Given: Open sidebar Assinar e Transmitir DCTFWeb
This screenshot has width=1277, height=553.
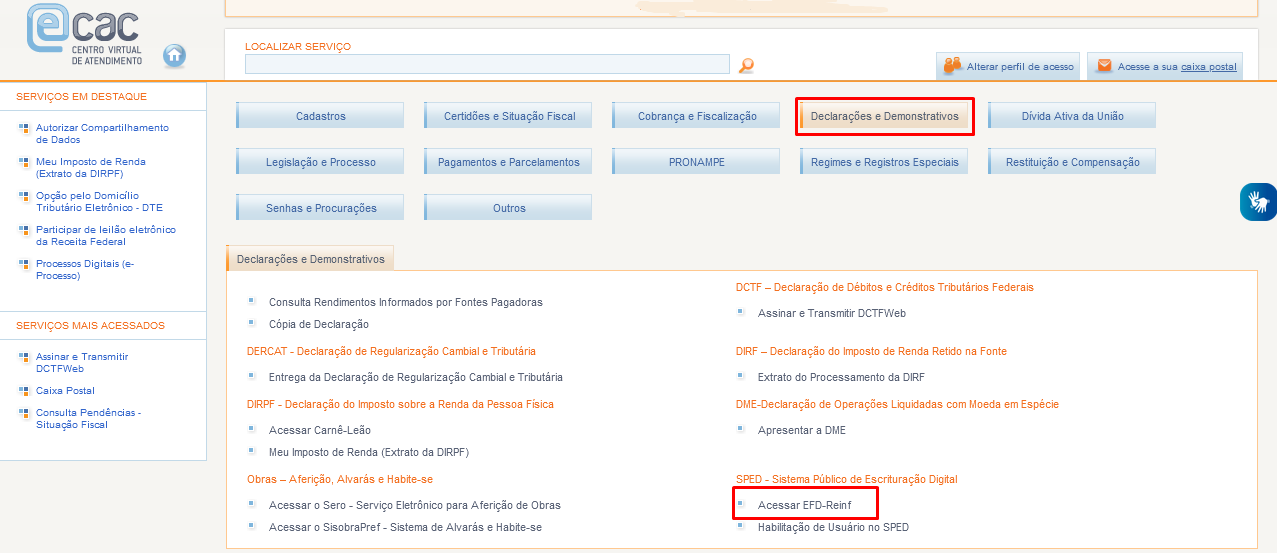Looking at the screenshot, I should (x=82, y=363).
